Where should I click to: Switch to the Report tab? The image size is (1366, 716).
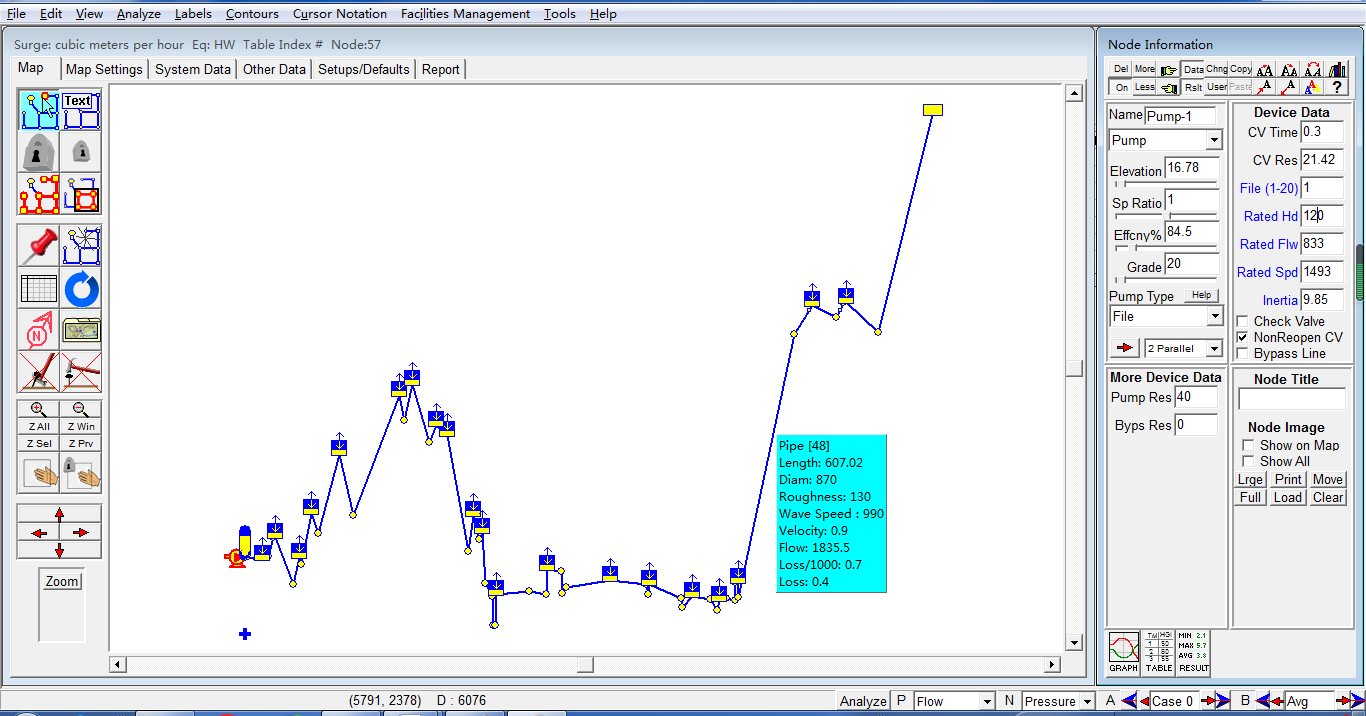tap(441, 69)
